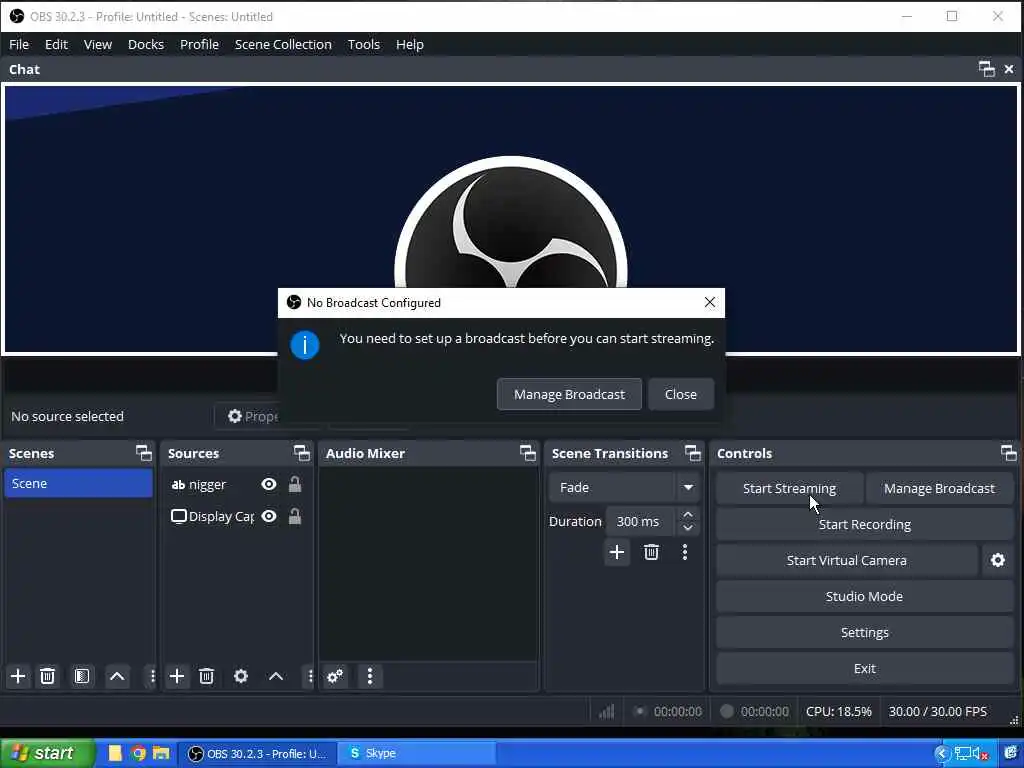Pop out the Scenes dock panel

tap(144, 453)
